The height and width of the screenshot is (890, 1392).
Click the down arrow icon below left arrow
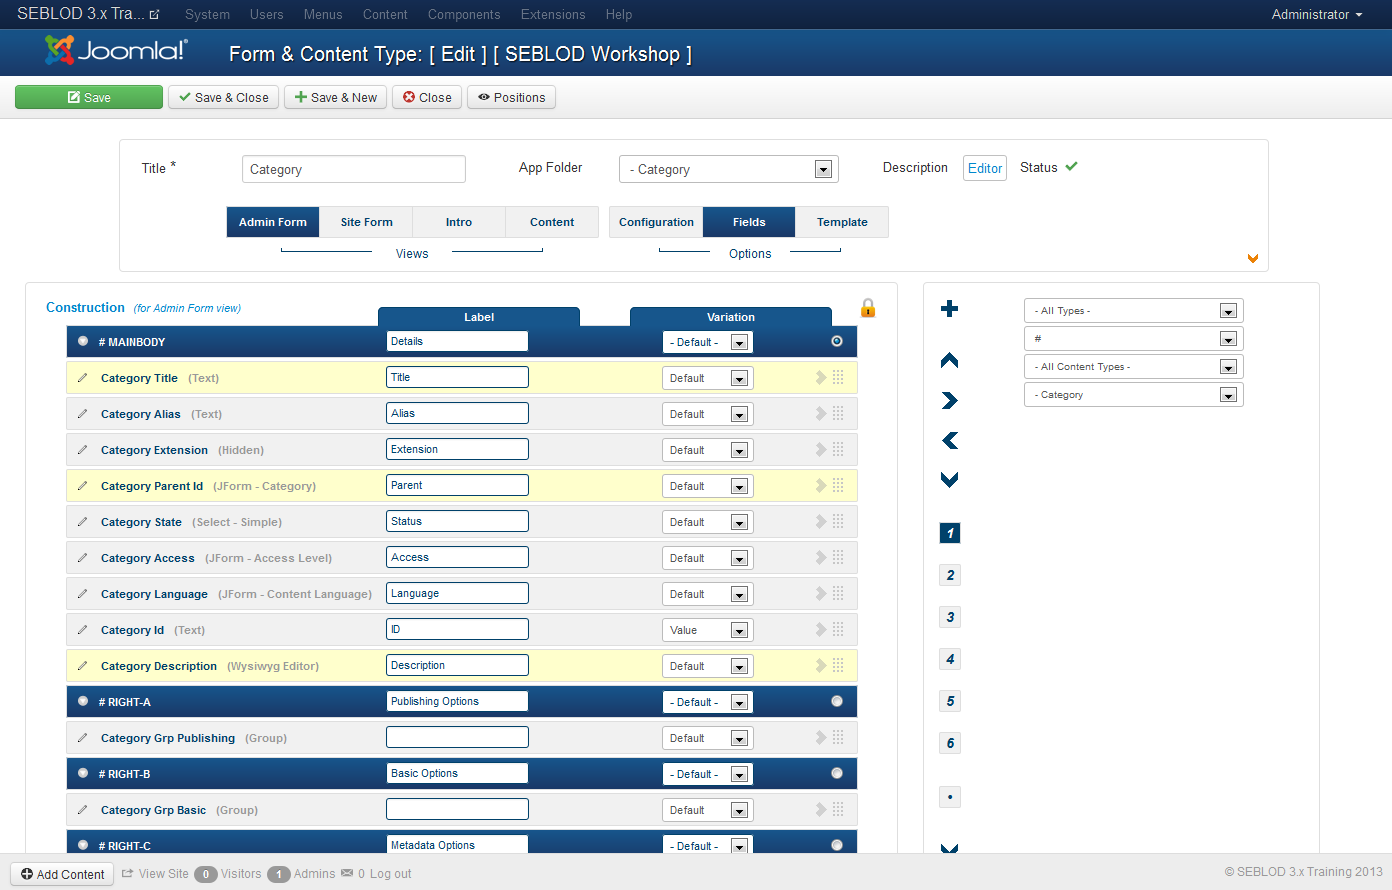pyautogui.click(x=950, y=480)
